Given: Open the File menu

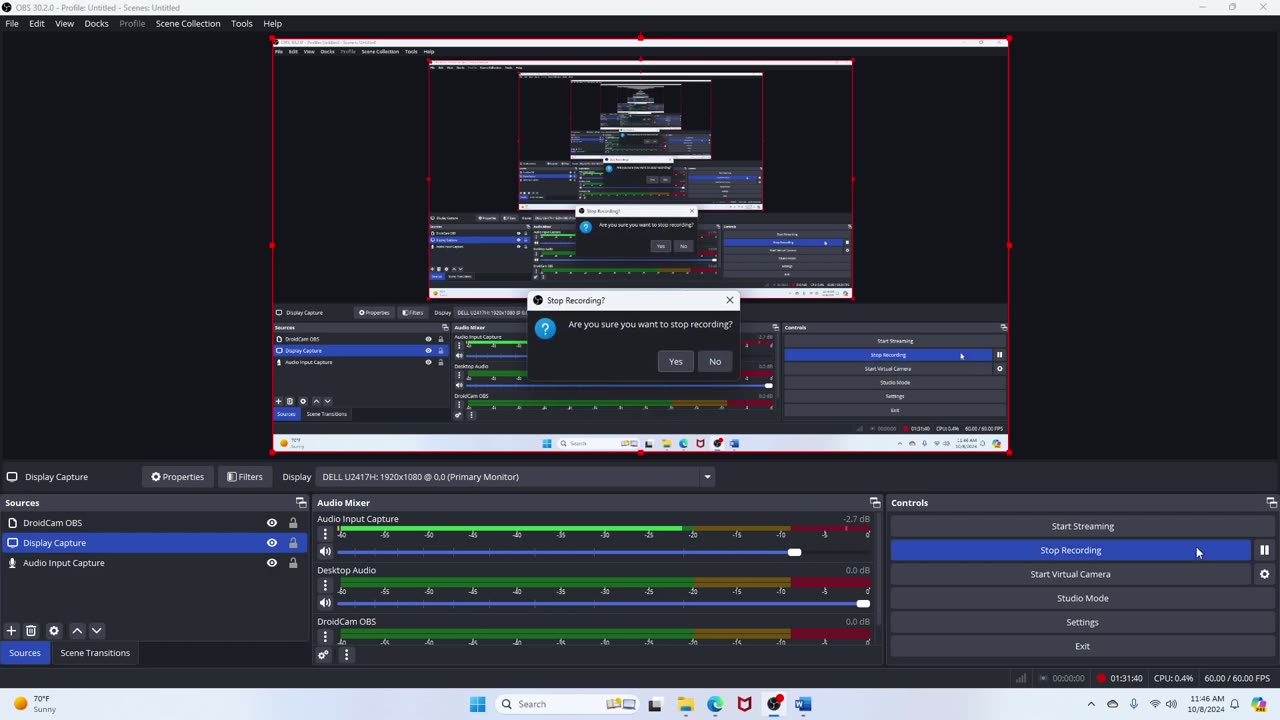Looking at the screenshot, I should (x=12, y=23).
